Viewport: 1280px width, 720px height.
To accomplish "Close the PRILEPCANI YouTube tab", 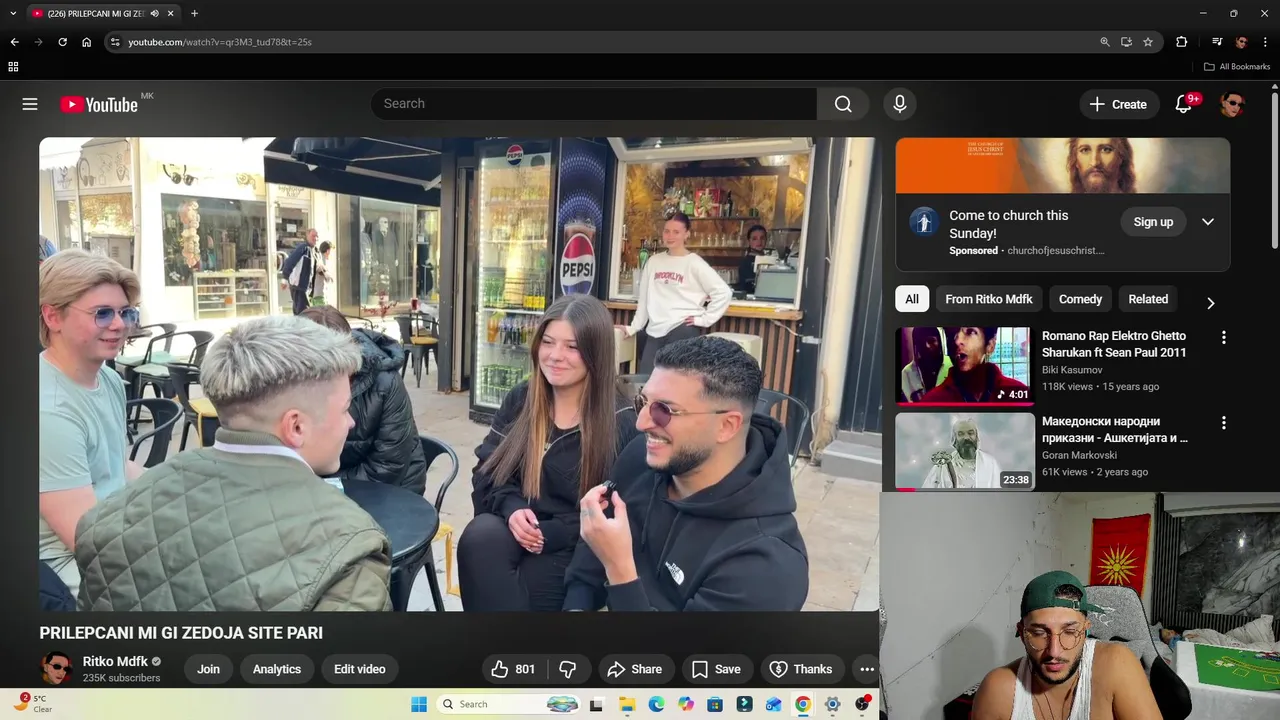I will pyautogui.click(x=171, y=14).
